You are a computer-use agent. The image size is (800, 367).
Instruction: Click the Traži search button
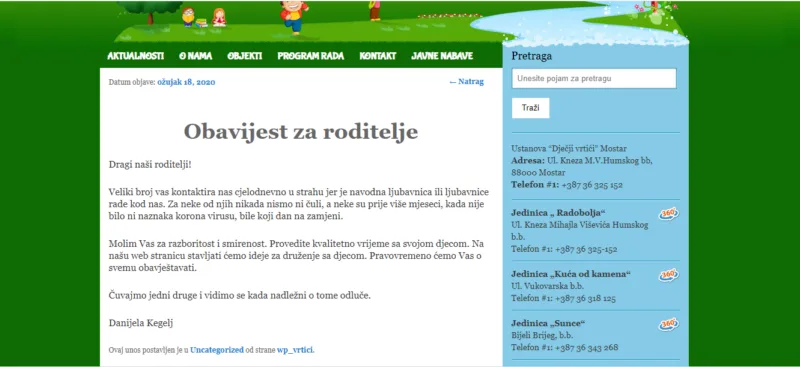pos(531,108)
